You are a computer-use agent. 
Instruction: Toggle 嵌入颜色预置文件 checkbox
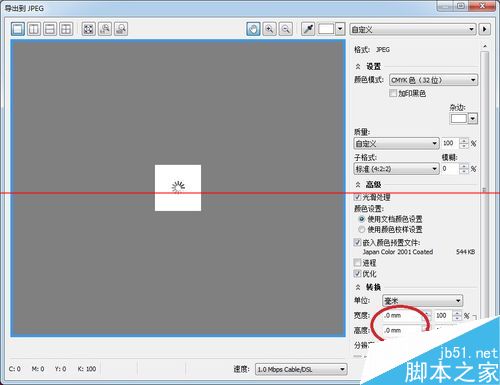pos(357,242)
